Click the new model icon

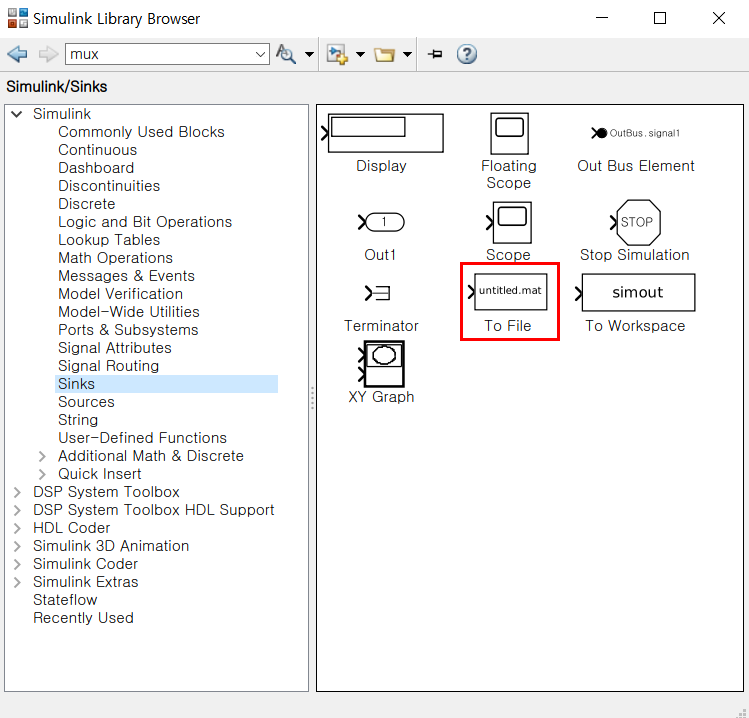coord(337,54)
